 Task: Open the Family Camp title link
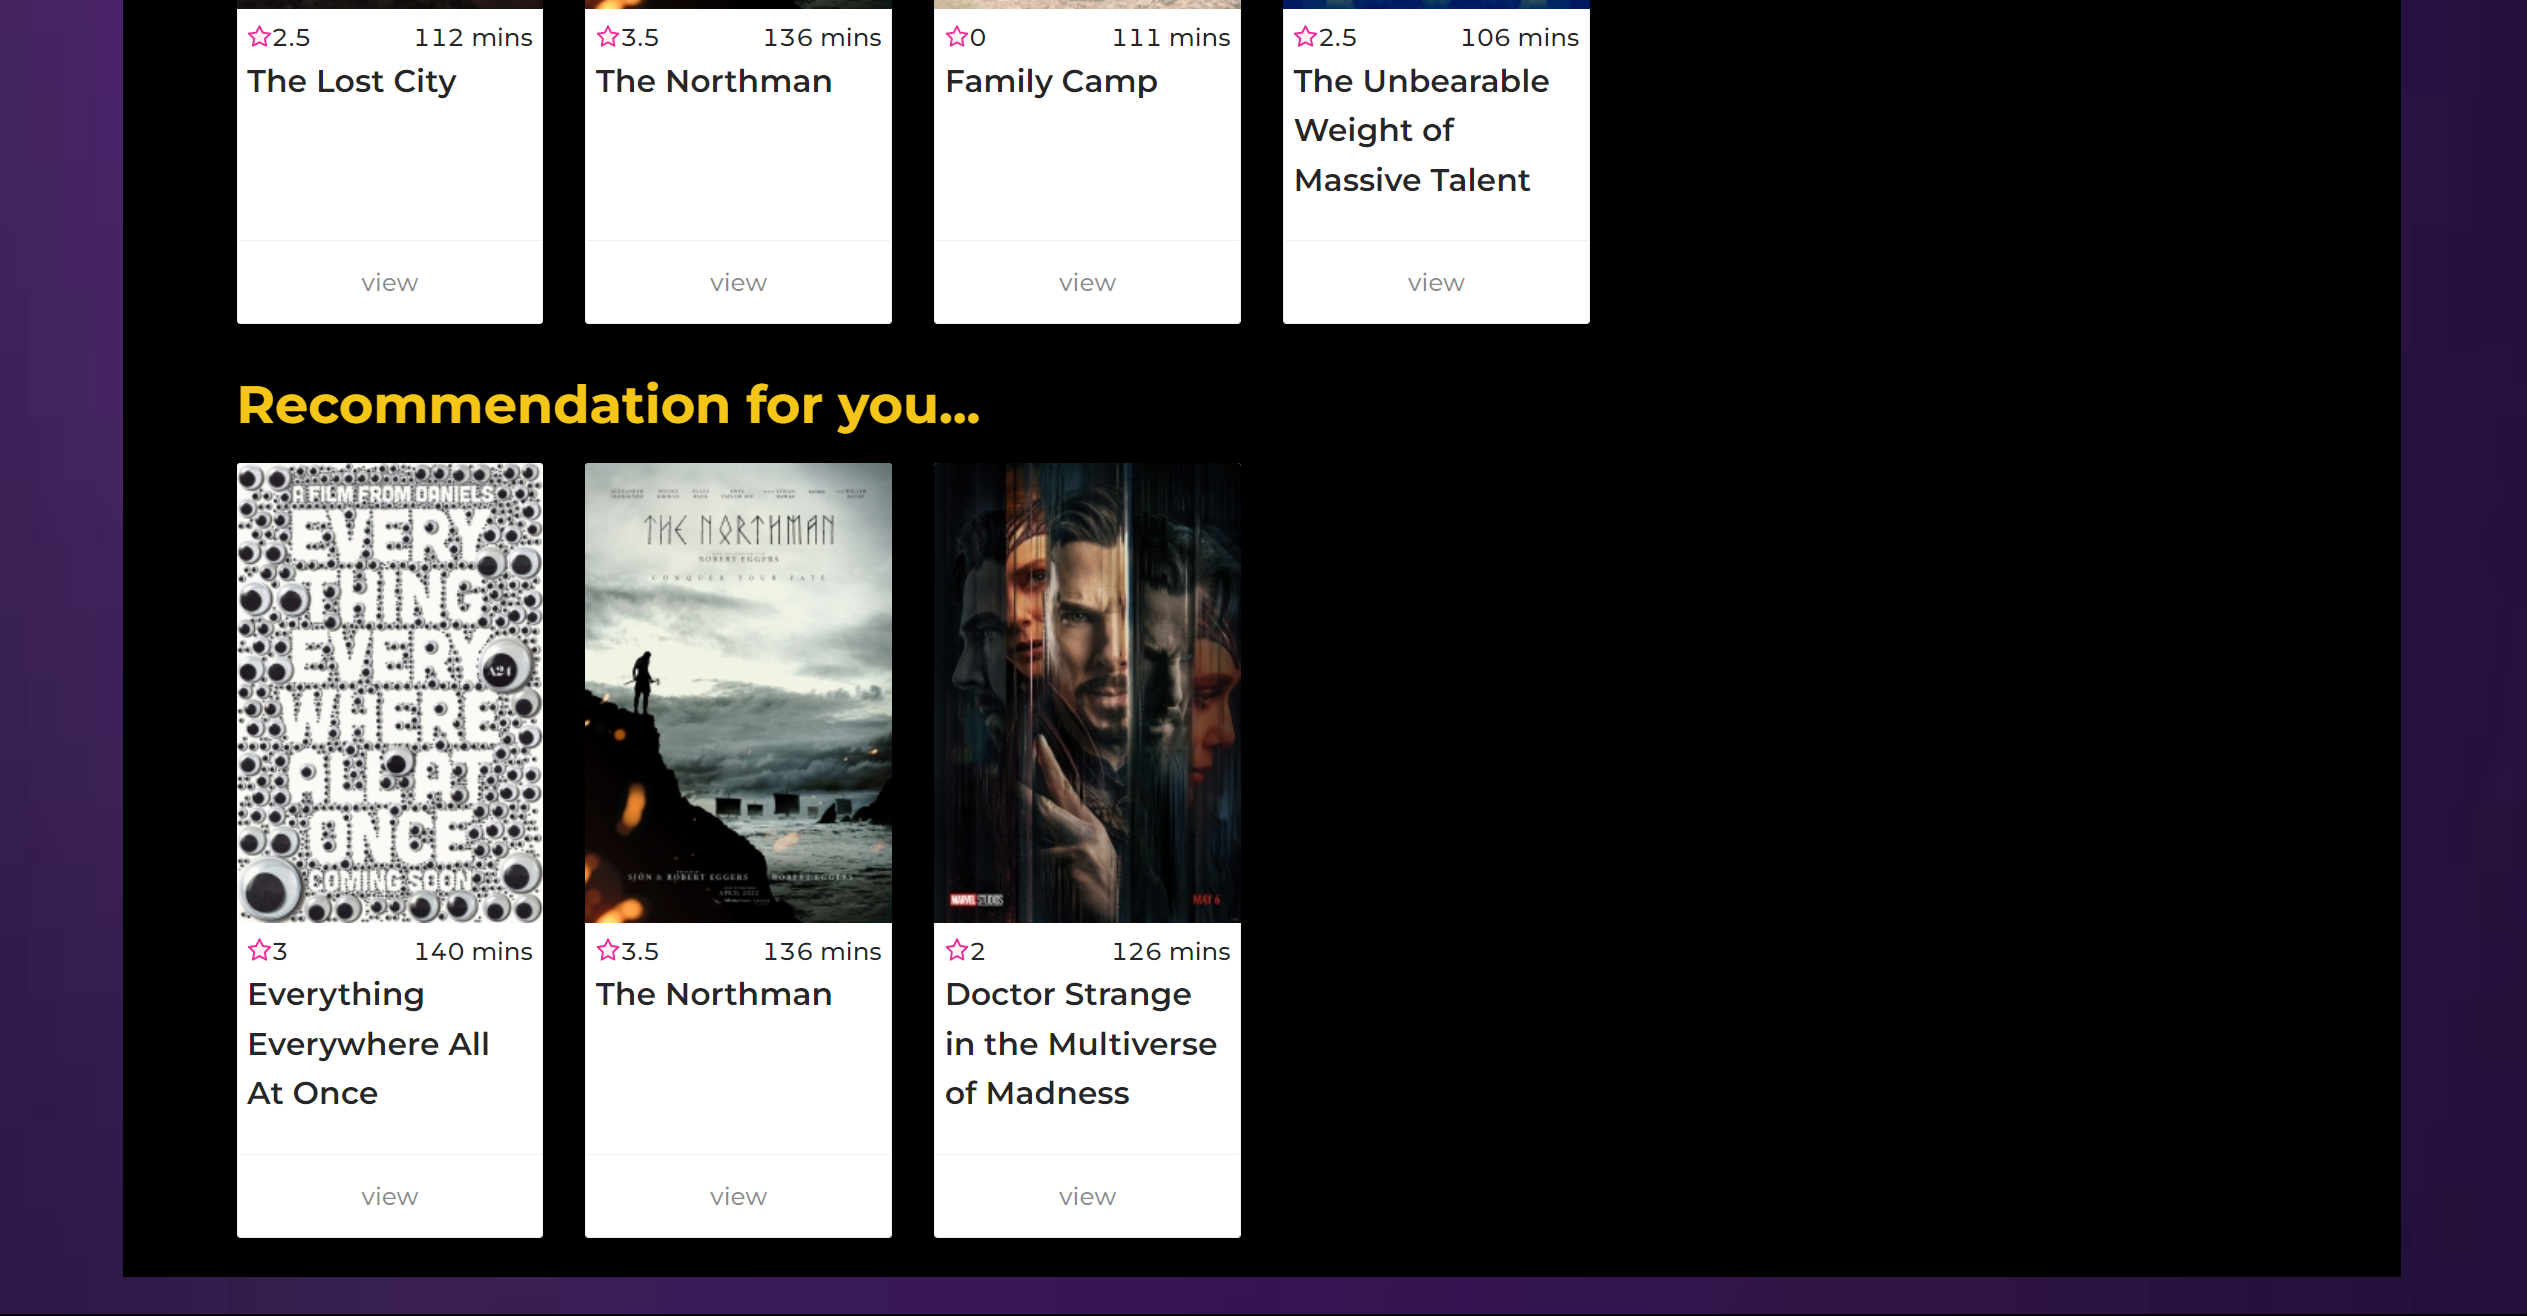tap(1051, 81)
